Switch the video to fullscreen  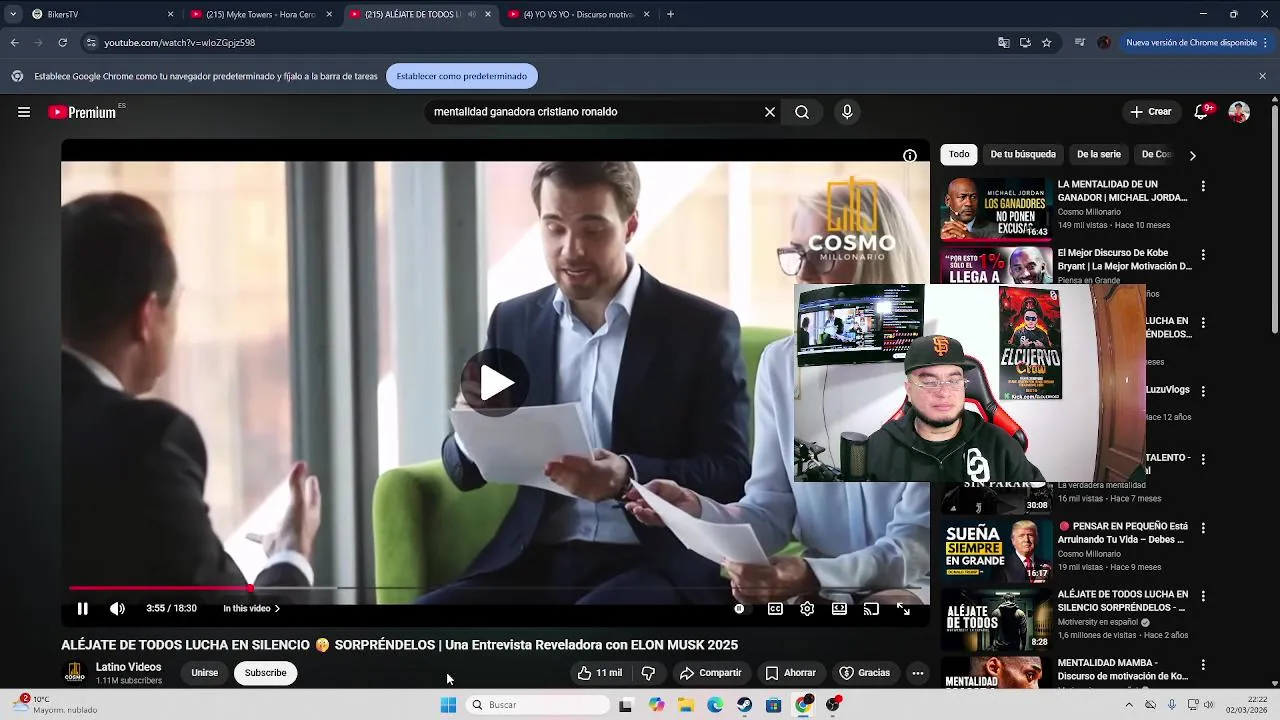pos(903,608)
